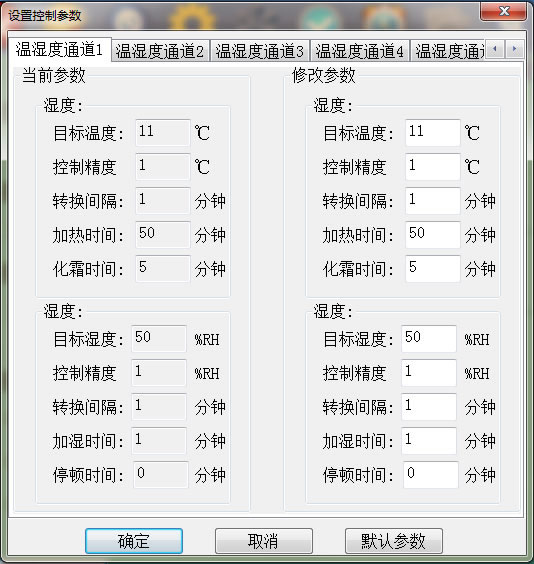Switch to 温湿度通道2 tab
The image size is (534, 564).
(160, 51)
